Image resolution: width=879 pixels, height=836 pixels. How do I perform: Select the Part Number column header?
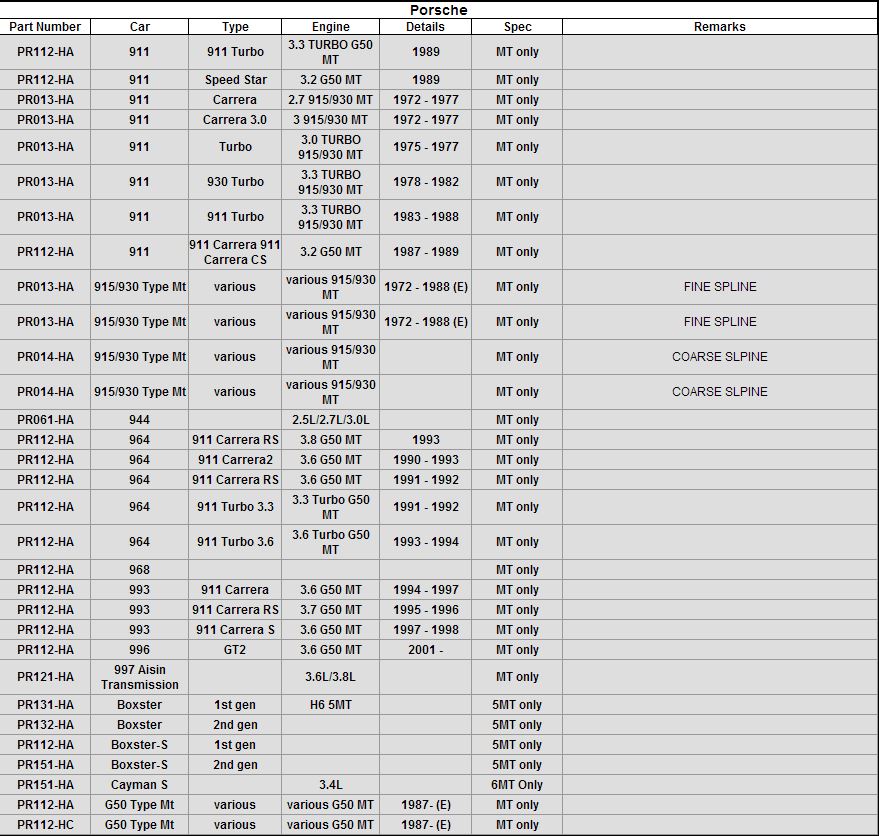pos(45,27)
